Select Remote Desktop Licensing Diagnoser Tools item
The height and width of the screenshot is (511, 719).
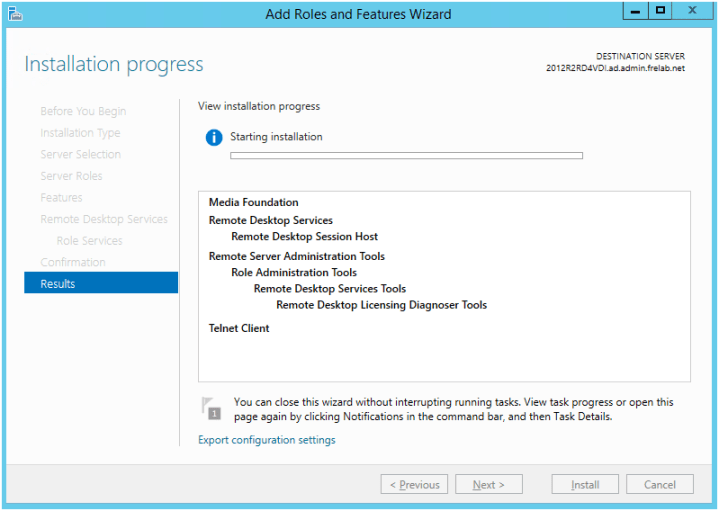pos(381,305)
